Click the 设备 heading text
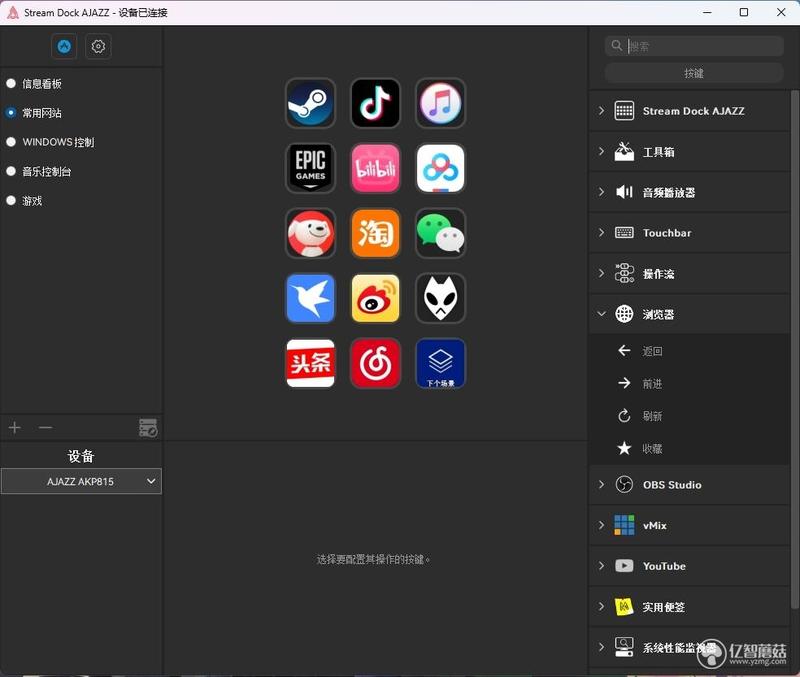The width and height of the screenshot is (800, 677). 81,456
